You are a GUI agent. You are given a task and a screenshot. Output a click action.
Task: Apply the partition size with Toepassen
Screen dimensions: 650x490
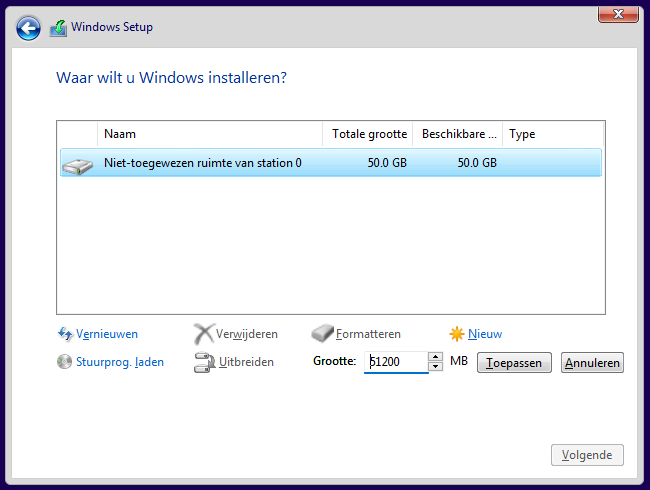[x=514, y=363]
